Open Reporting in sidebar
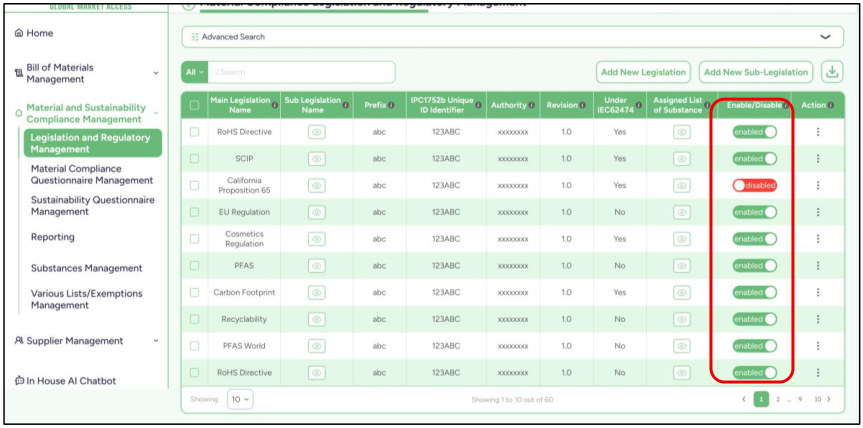Screen dimensions: 863x428 pyautogui.click(x=52, y=237)
